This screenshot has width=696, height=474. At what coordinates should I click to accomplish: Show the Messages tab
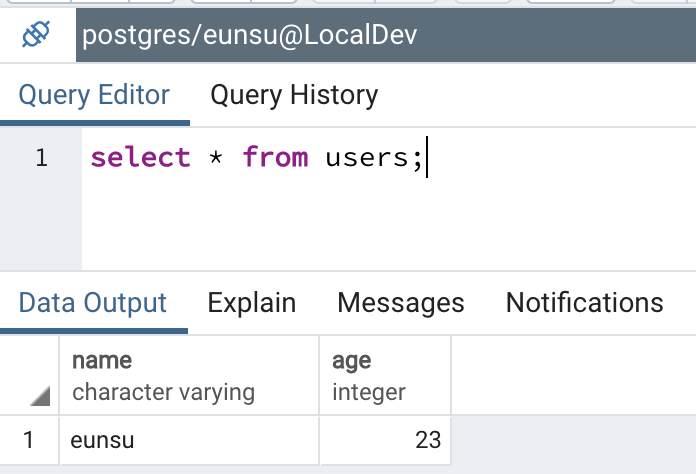401,304
